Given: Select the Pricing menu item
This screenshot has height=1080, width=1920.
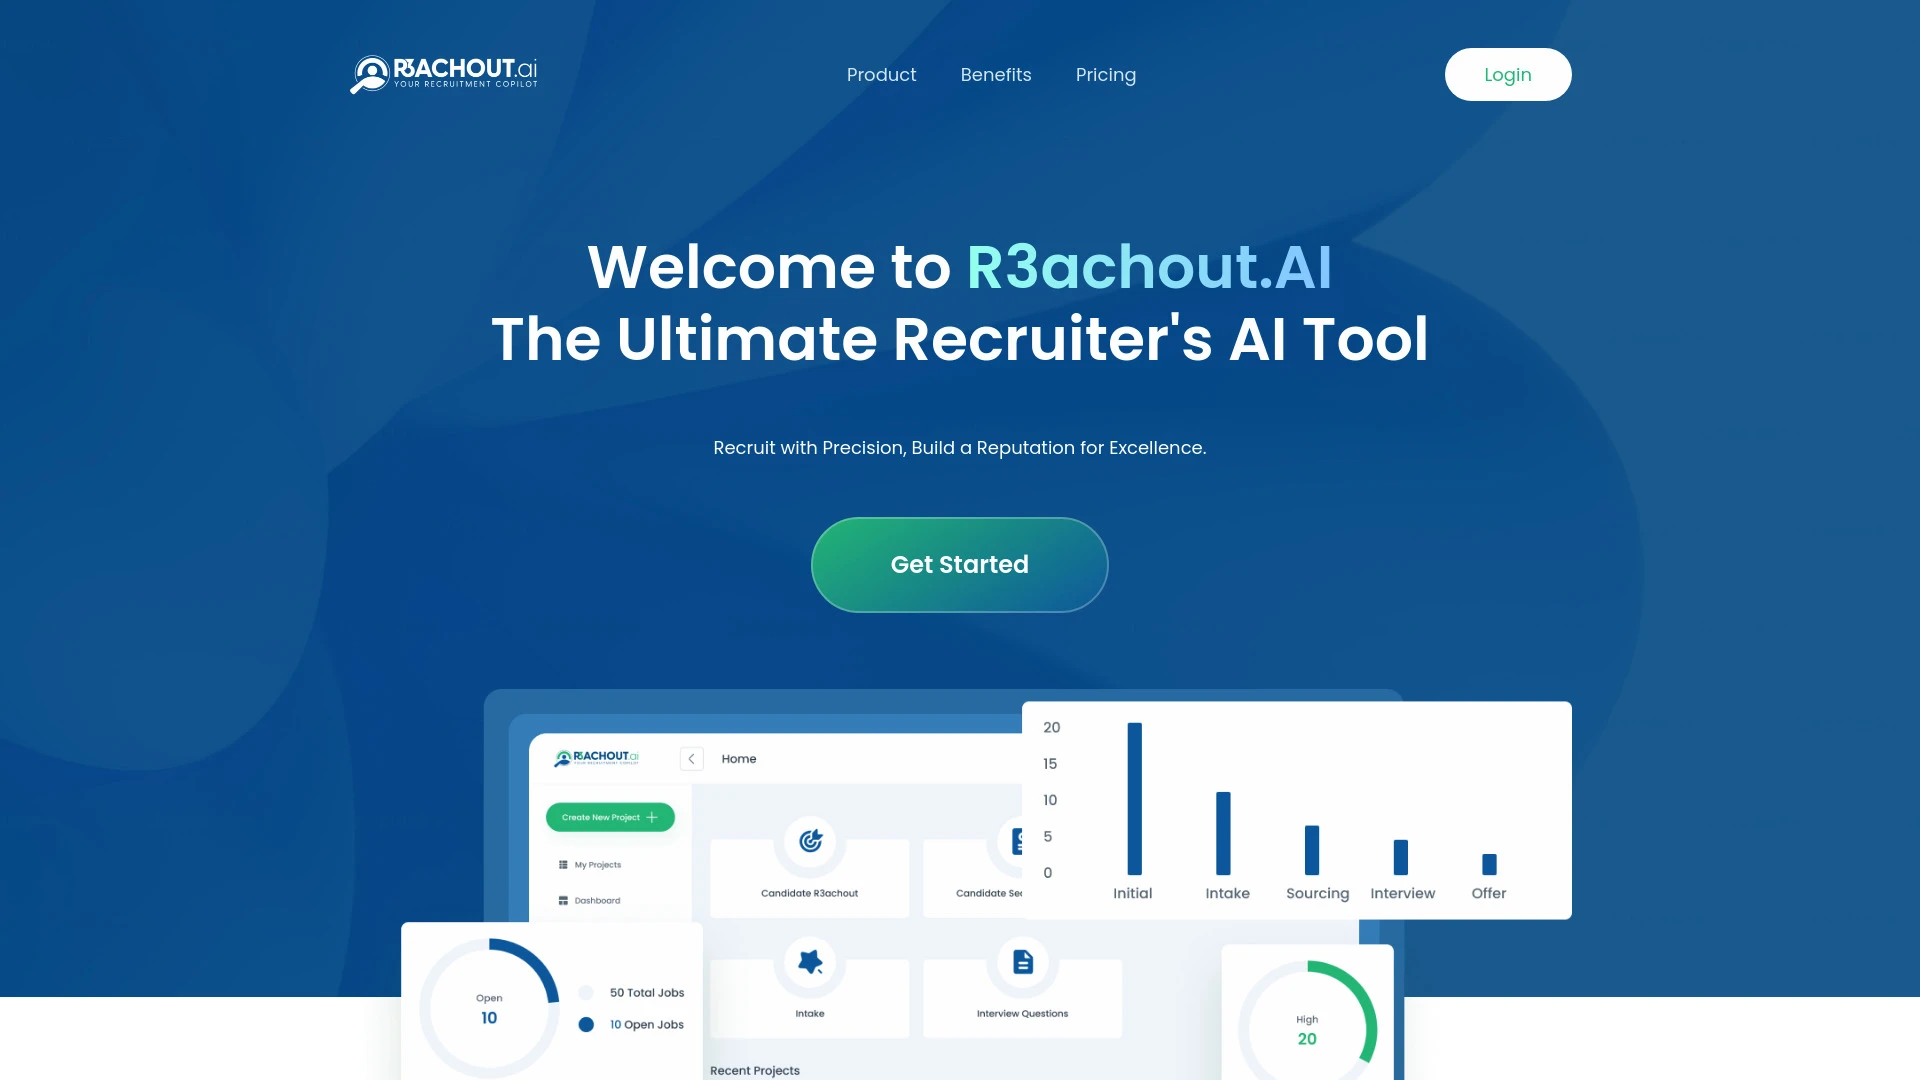Looking at the screenshot, I should 1106,74.
